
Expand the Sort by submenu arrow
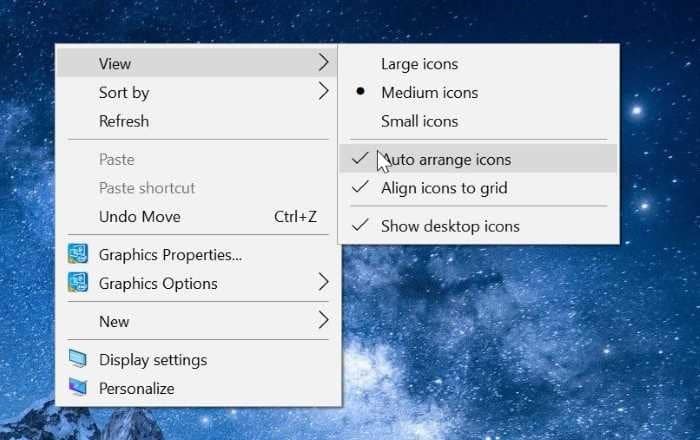tap(322, 92)
